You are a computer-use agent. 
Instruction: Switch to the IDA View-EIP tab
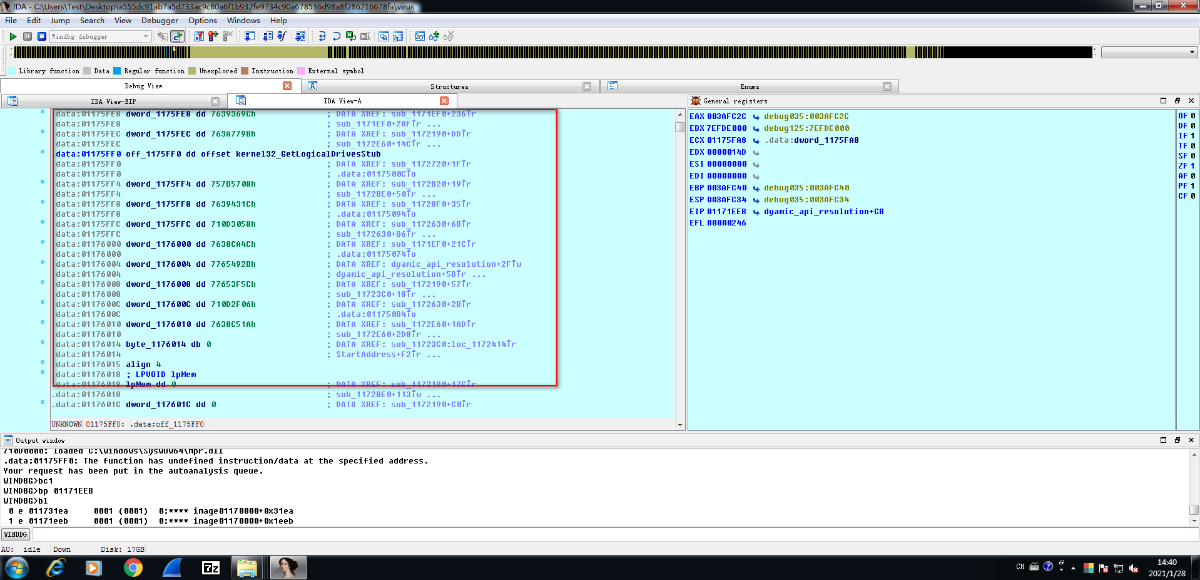pos(115,101)
